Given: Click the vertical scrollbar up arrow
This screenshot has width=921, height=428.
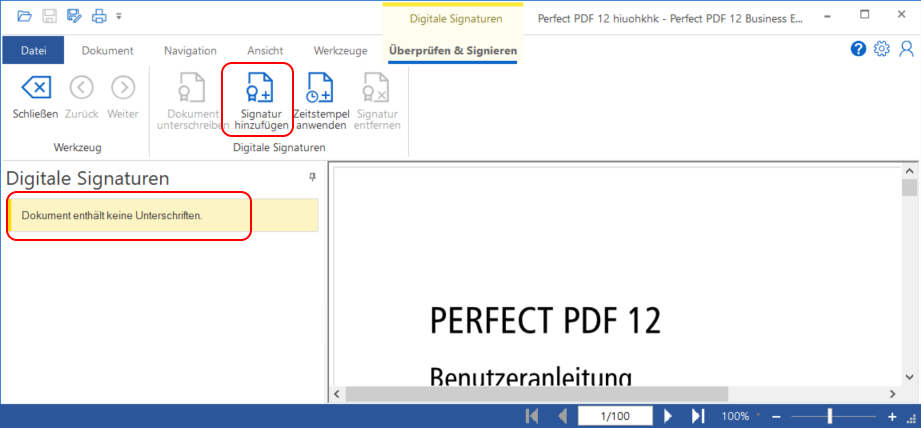Looking at the screenshot, I should [910, 172].
